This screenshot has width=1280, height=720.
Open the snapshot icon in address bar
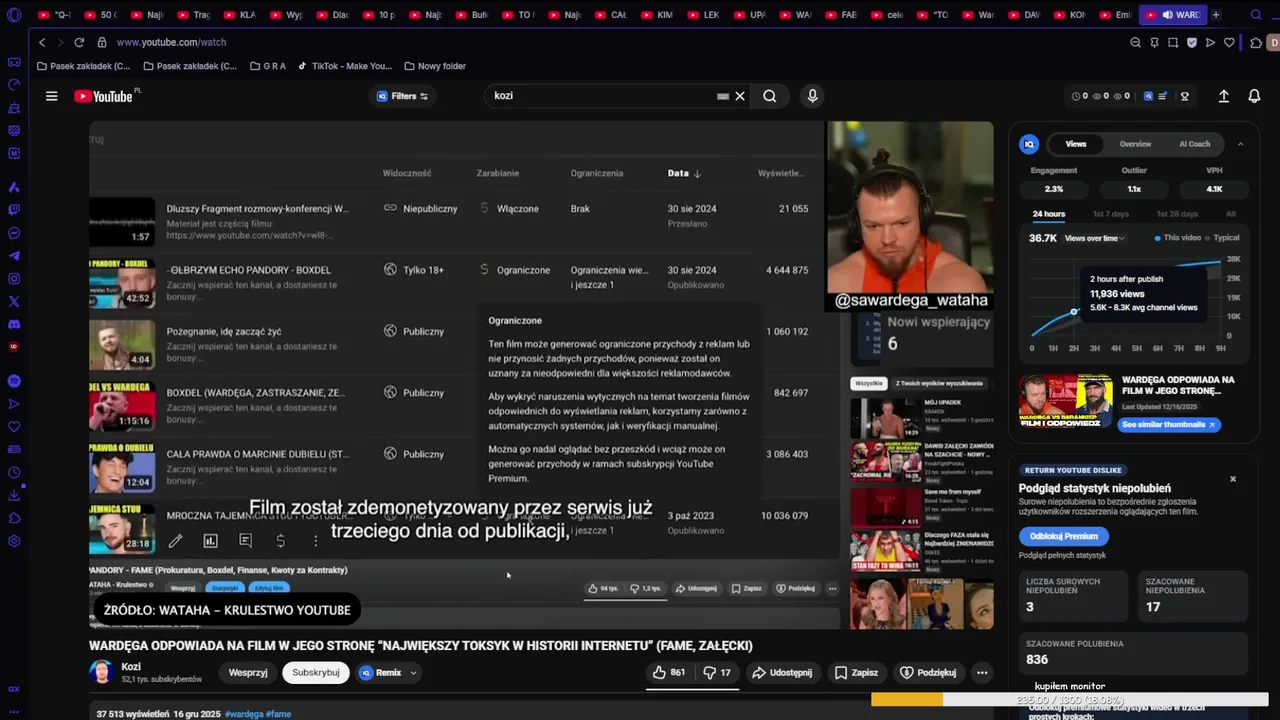point(1172,43)
